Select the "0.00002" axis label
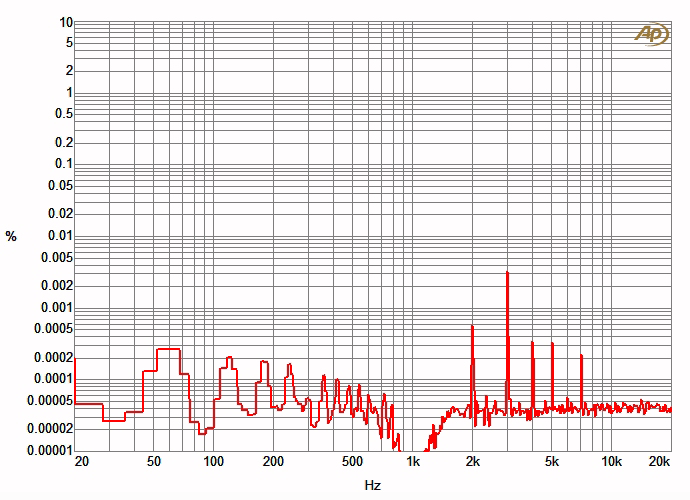The image size is (690, 500). click(50, 428)
